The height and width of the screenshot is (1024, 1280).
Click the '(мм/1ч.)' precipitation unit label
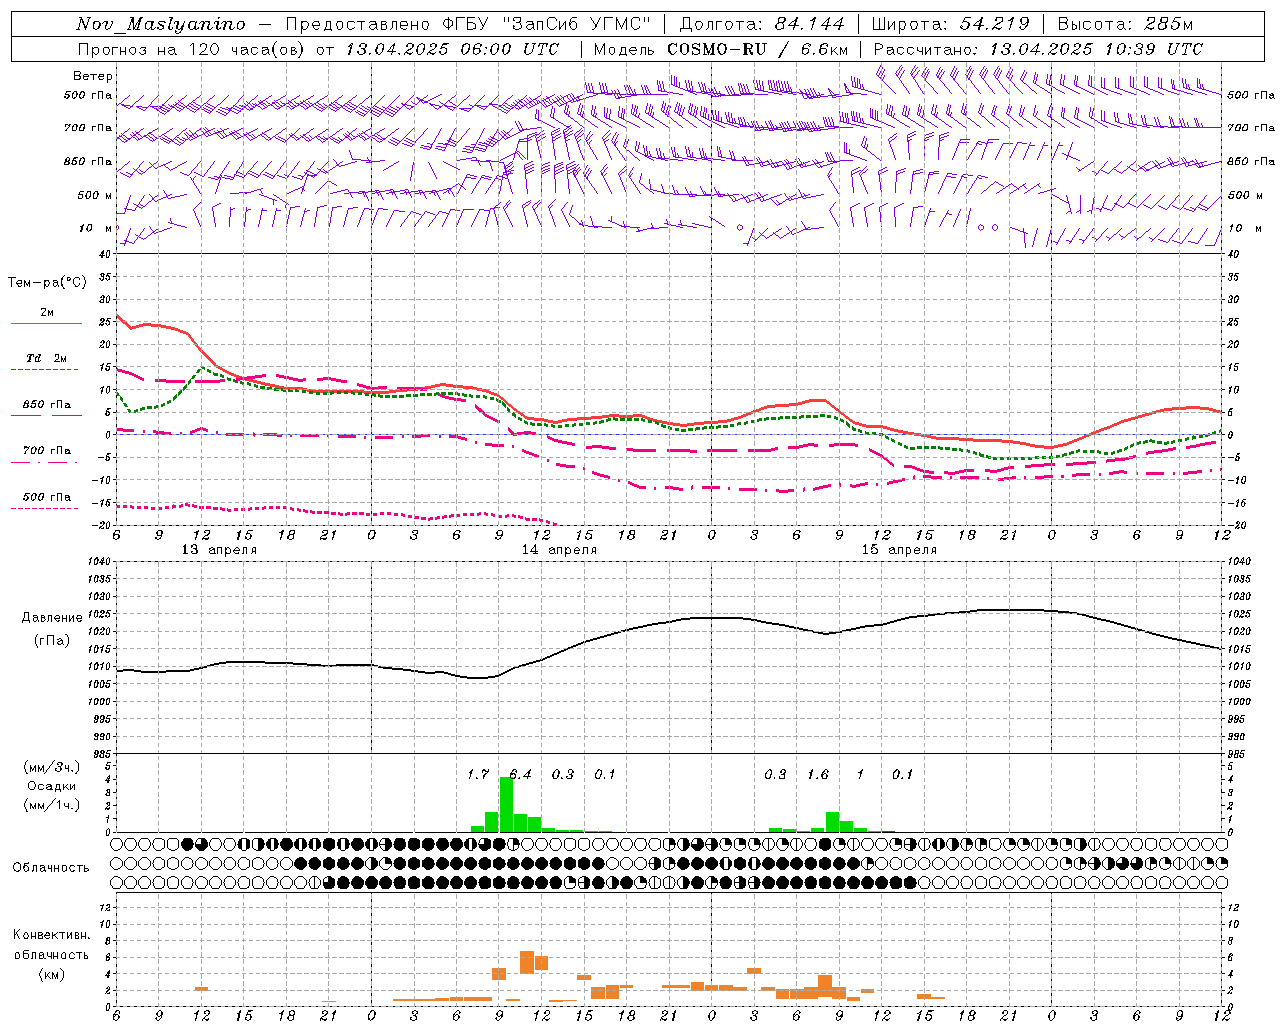(x=51, y=805)
